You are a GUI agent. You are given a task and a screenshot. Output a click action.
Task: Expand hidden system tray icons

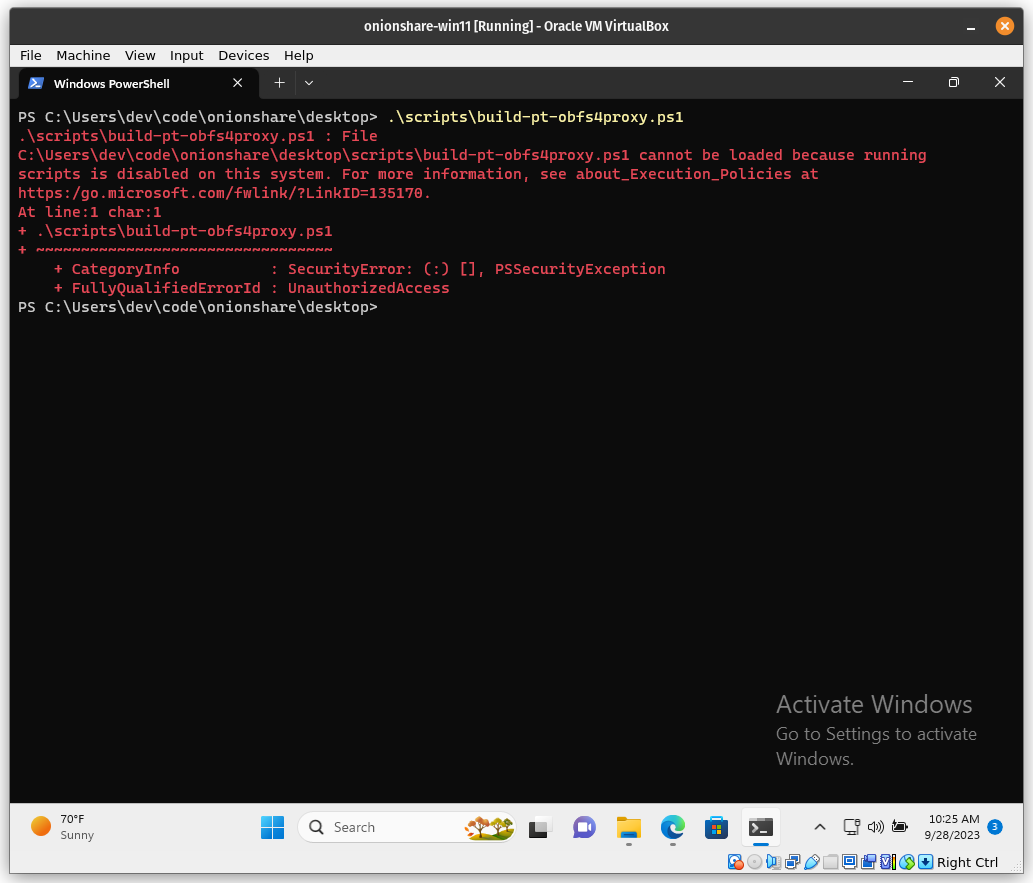click(819, 827)
